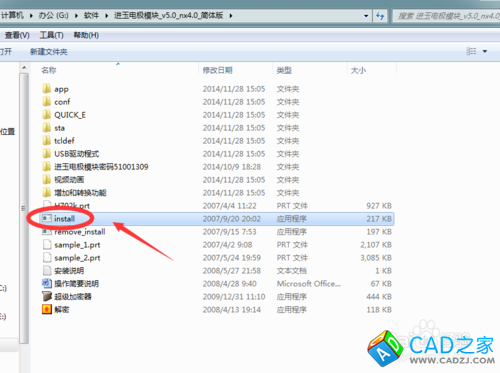Select the 视频动画 folder icon
The height and width of the screenshot is (373, 500).
(x=47, y=180)
